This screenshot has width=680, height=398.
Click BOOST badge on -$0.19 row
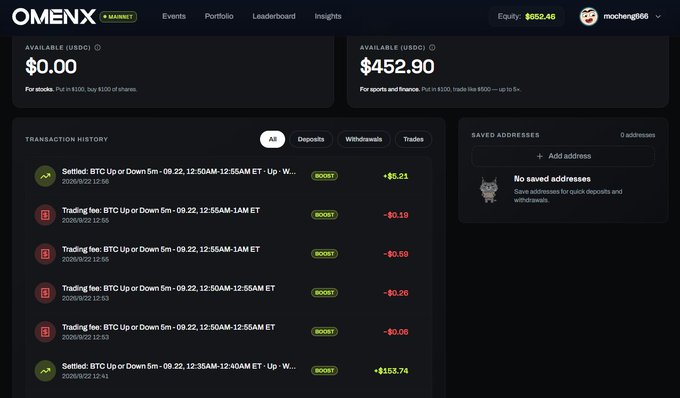(324, 215)
